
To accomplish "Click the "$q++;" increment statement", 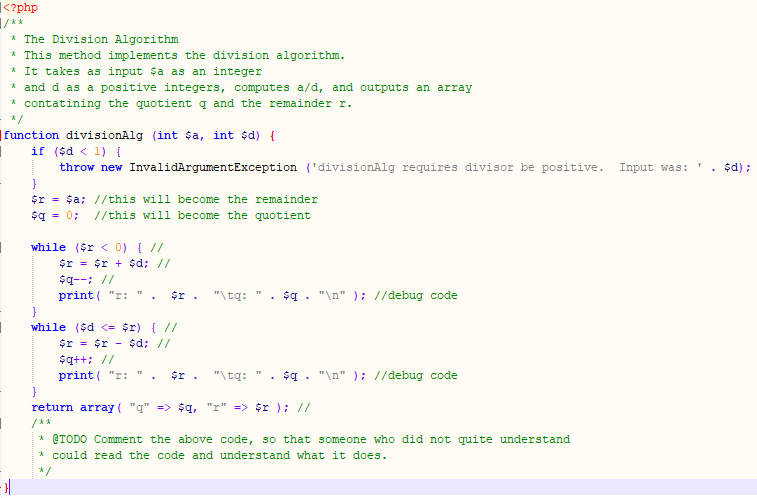I will (76, 359).
